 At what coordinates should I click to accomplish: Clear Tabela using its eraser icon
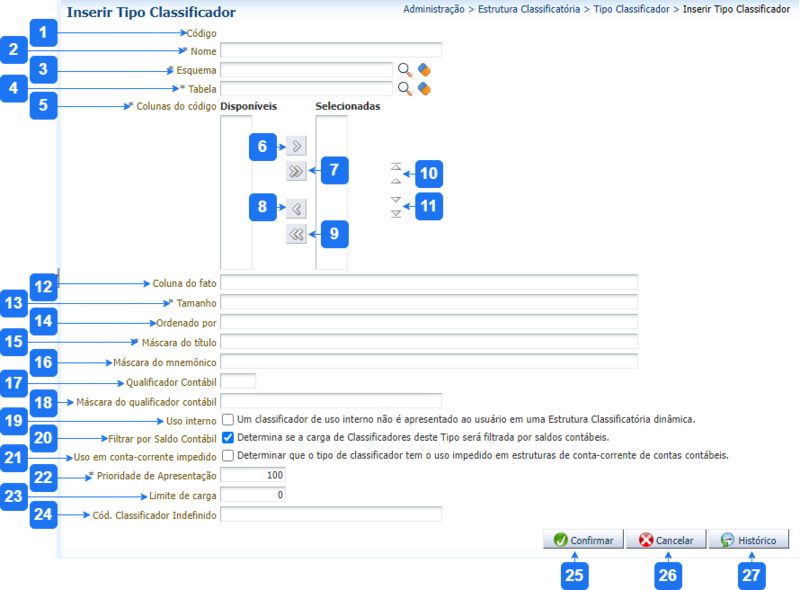click(423, 88)
